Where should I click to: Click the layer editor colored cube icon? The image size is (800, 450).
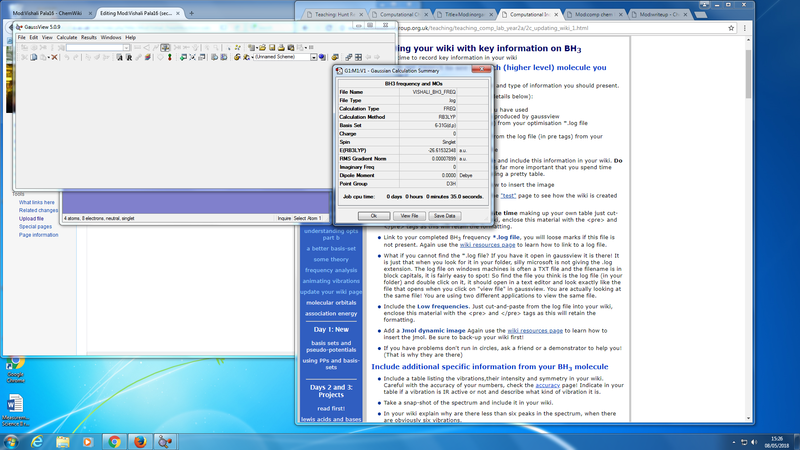click(148, 57)
